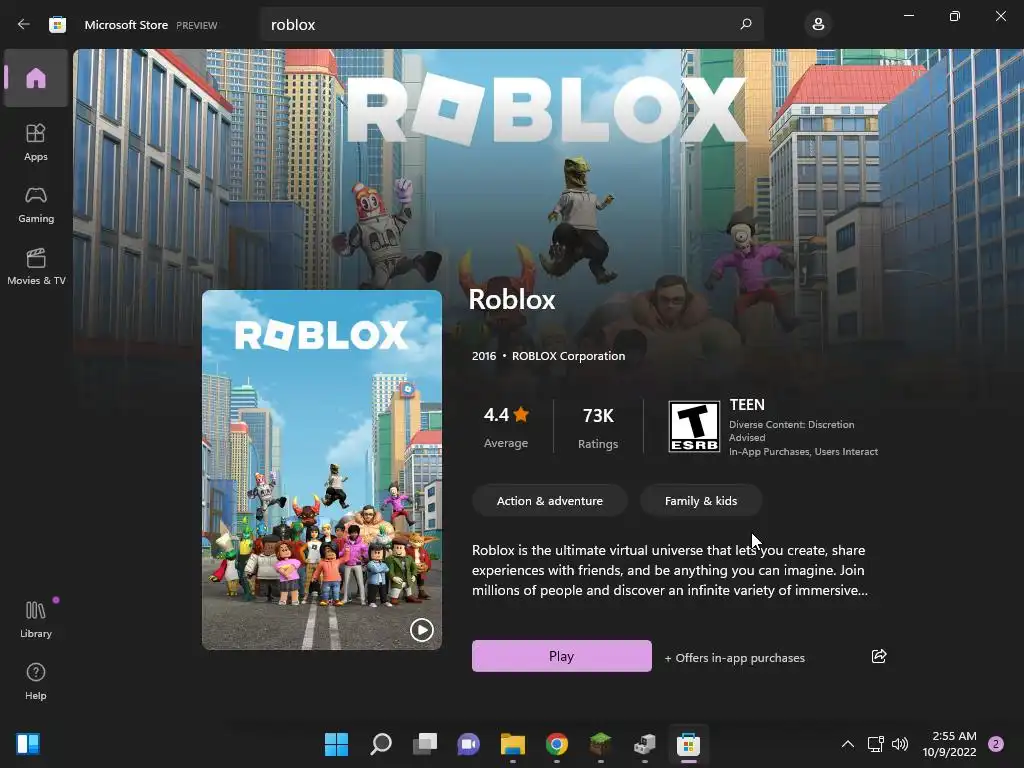The width and height of the screenshot is (1024, 768).
Task: Open the Chat (Teams) taskbar icon
Action: coord(468,744)
